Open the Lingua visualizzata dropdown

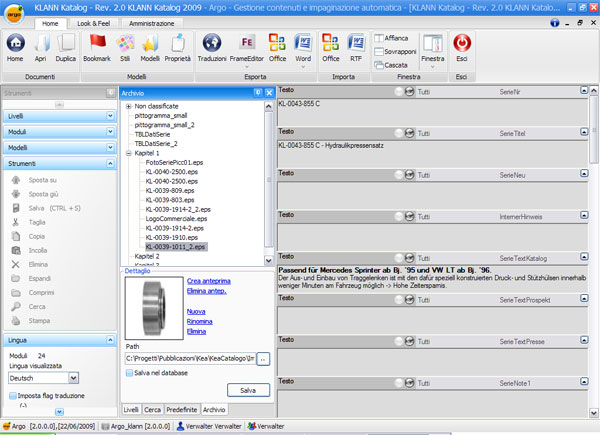(73, 378)
